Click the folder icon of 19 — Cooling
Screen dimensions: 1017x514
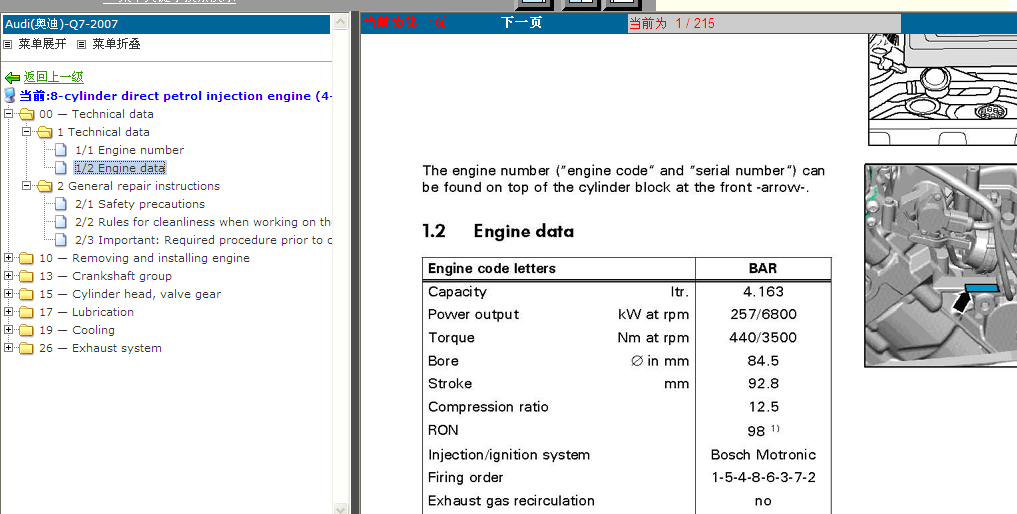tap(27, 330)
